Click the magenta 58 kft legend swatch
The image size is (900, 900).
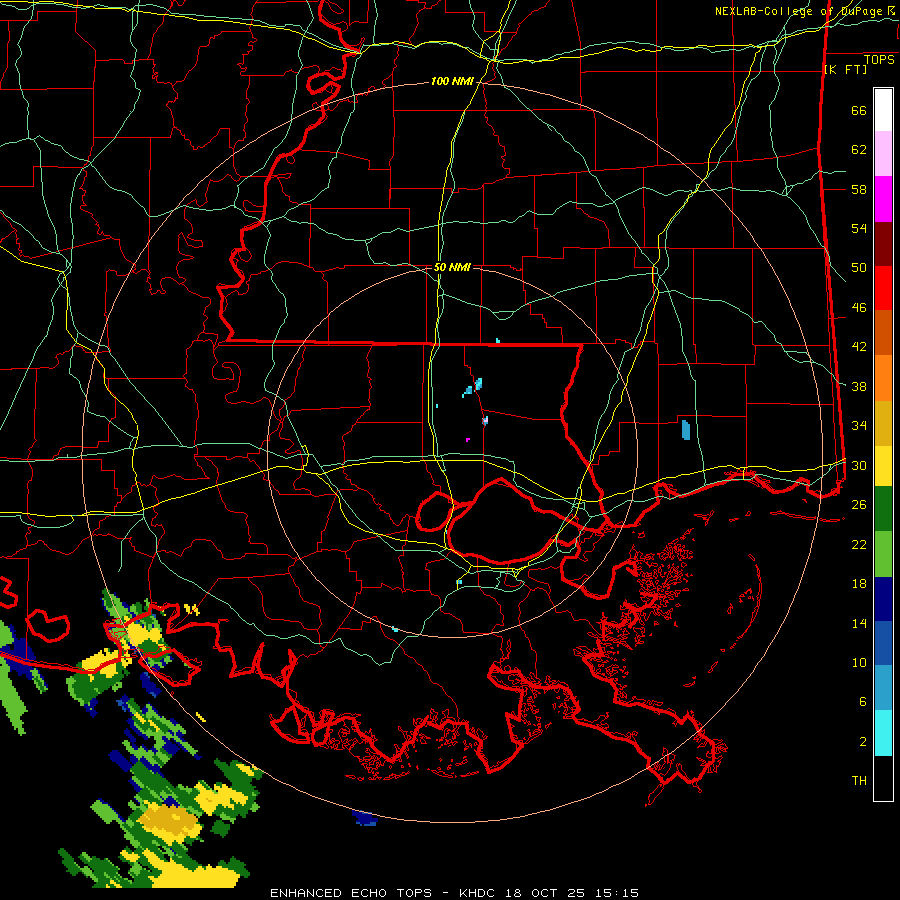[x=883, y=199]
